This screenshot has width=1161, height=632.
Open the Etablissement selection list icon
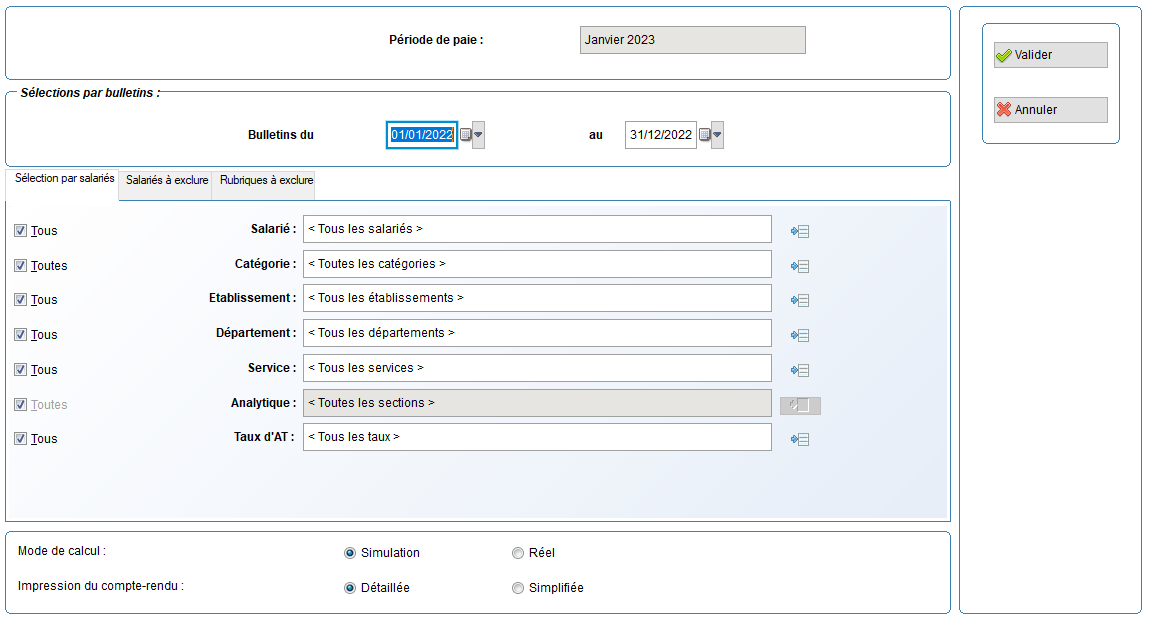click(x=800, y=300)
